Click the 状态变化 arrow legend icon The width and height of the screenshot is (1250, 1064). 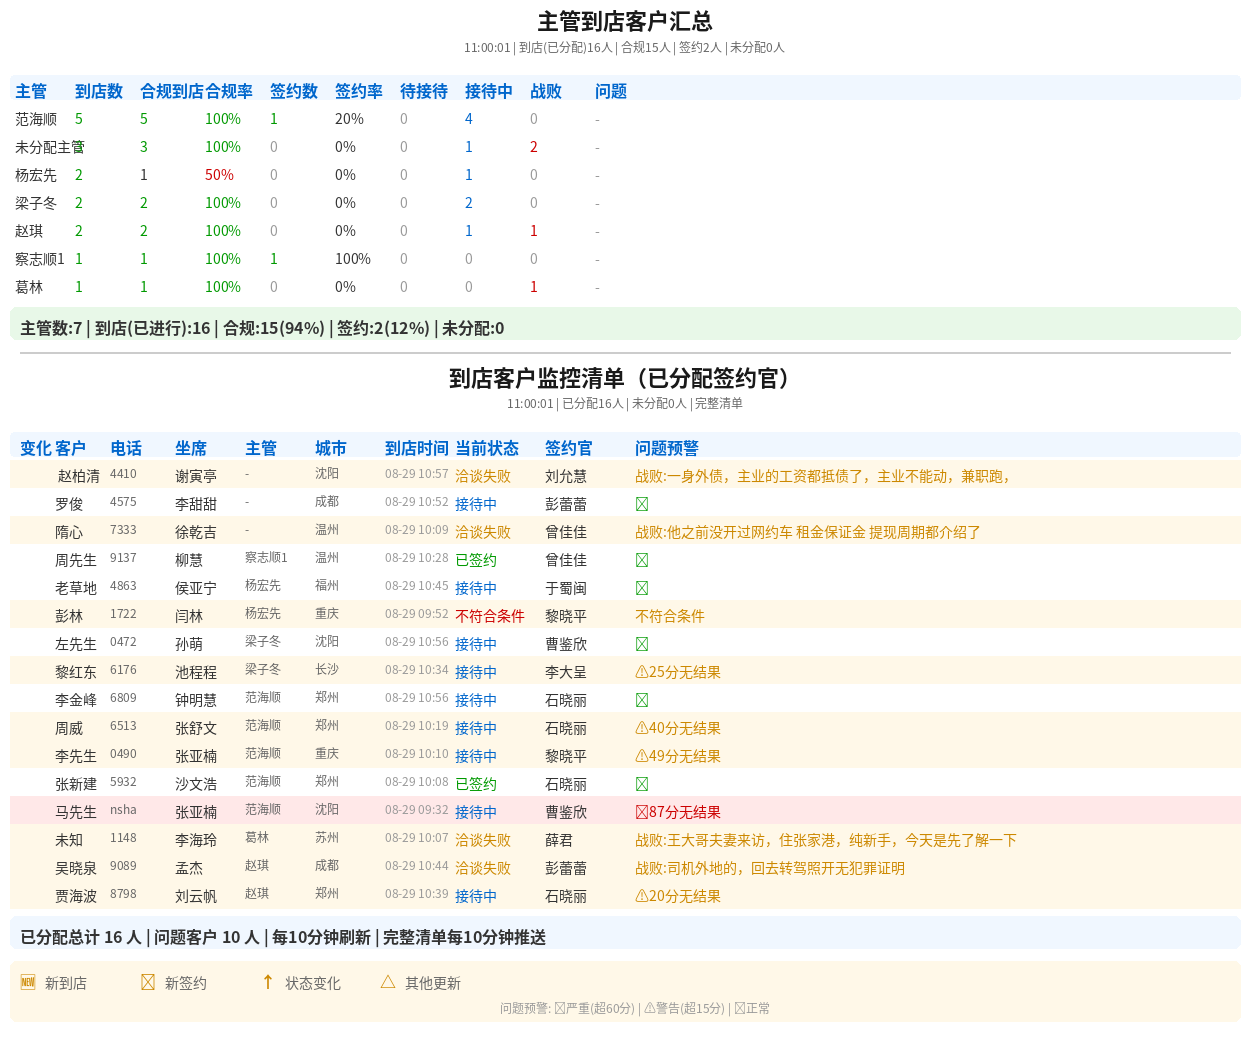pos(268,982)
